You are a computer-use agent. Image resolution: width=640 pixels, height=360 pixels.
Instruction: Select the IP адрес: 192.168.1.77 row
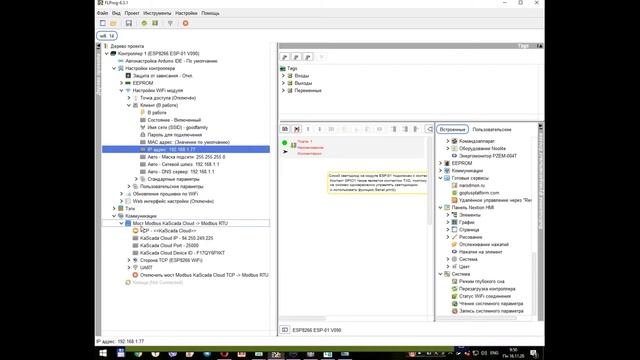tap(186, 149)
